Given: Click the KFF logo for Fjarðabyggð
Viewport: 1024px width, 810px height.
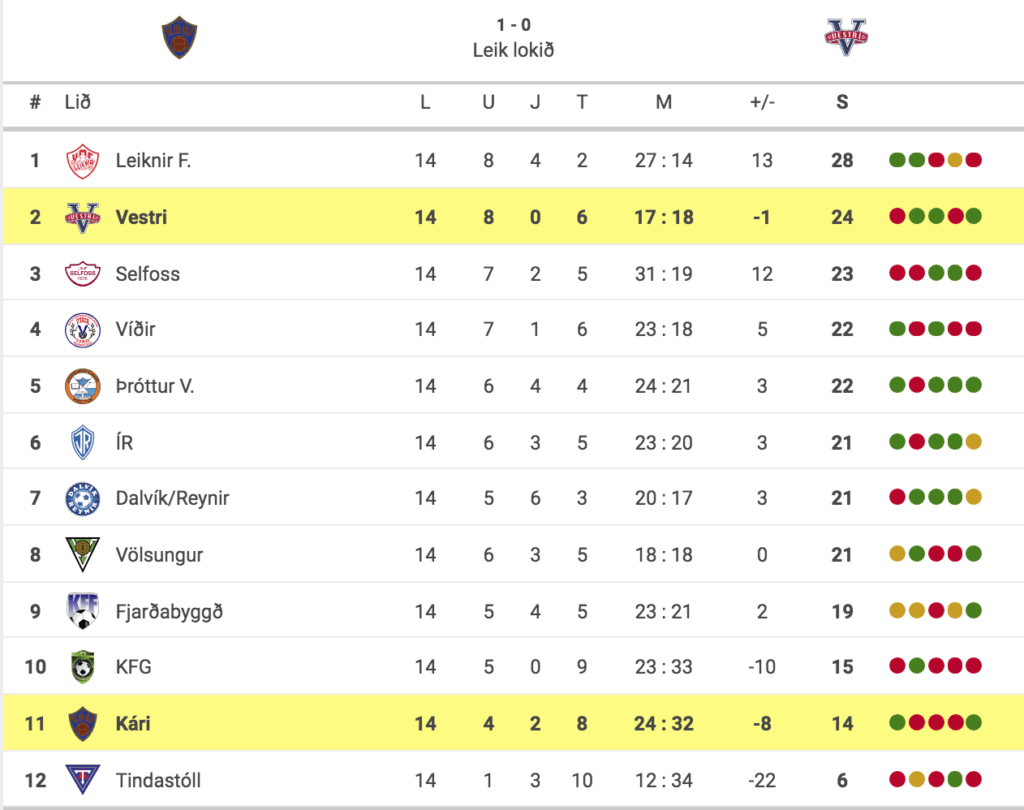Looking at the screenshot, I should coord(83,611).
